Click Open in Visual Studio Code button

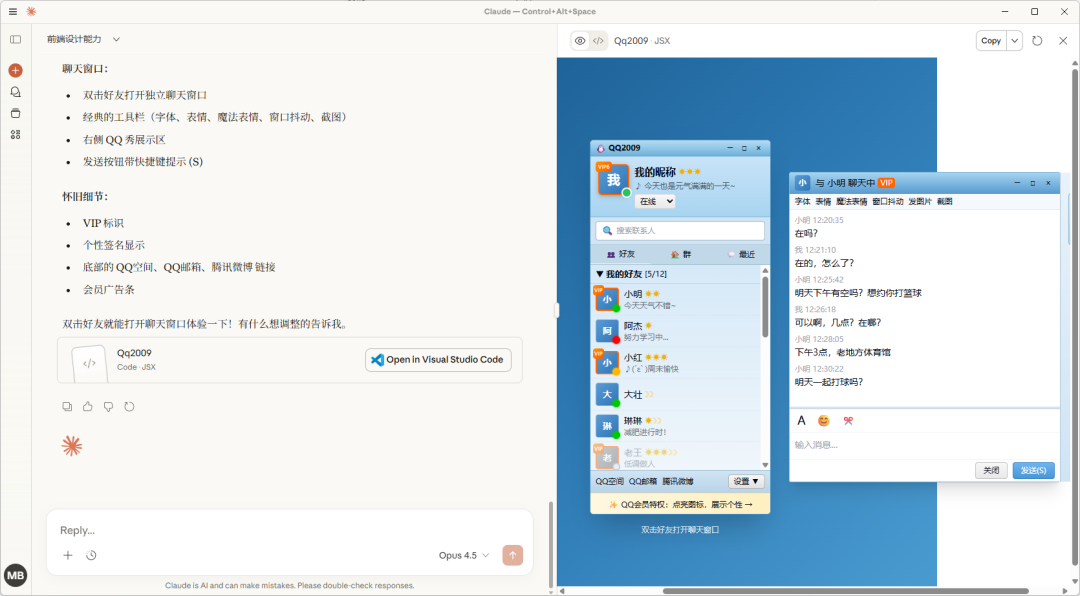click(x=438, y=360)
